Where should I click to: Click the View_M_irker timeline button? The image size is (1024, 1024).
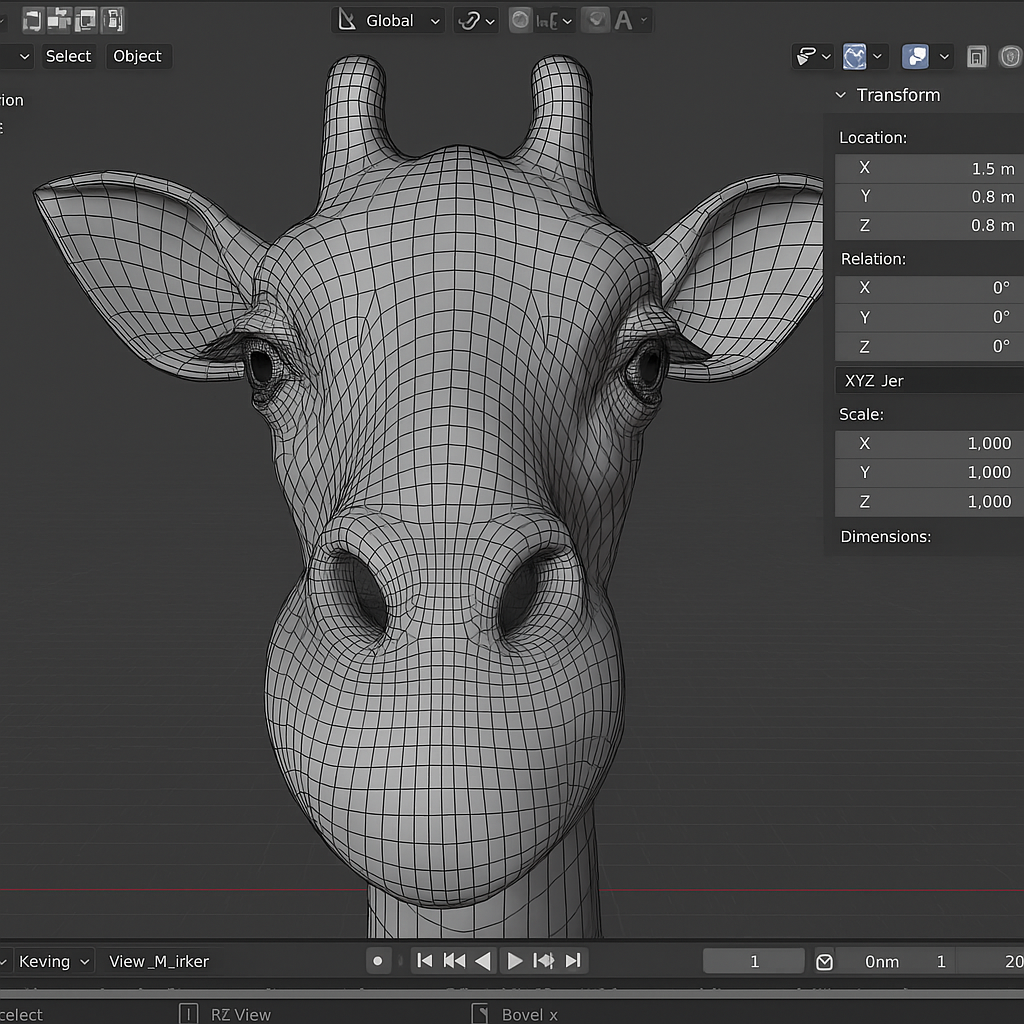[x=159, y=961]
